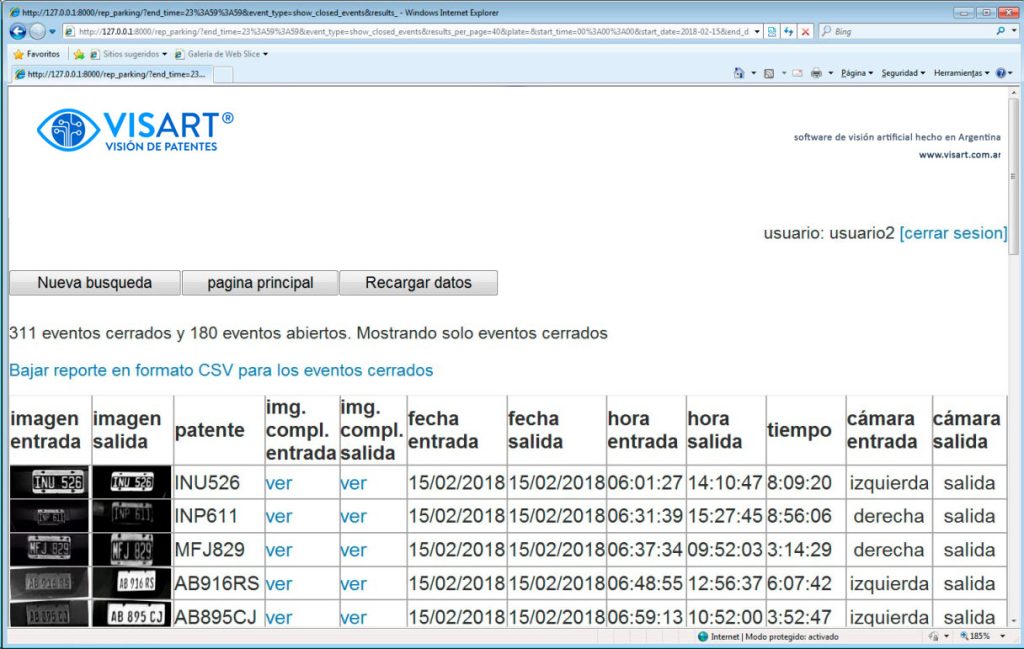Refresh the page with the Refresh icon
Image resolution: width=1024 pixels, height=649 pixels.
tap(789, 31)
